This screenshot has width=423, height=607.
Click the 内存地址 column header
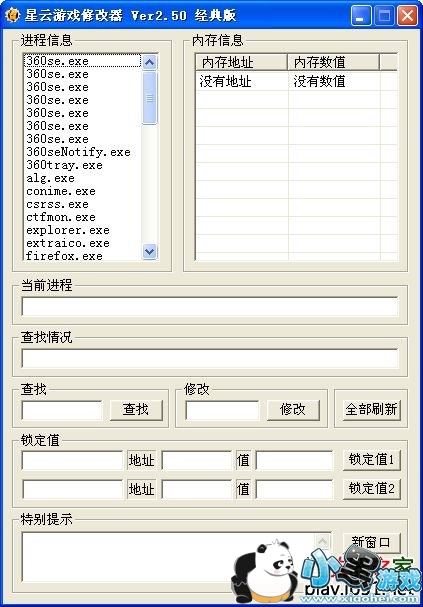(241, 62)
